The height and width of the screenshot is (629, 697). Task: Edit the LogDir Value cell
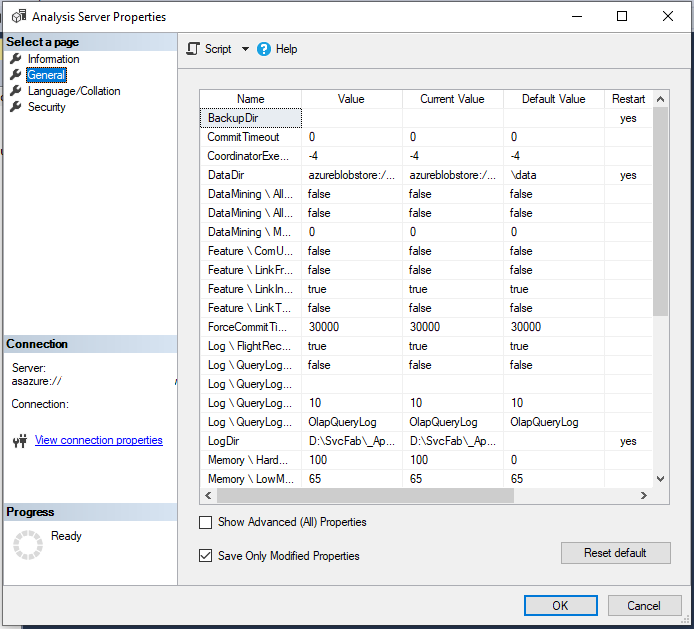tap(352, 441)
